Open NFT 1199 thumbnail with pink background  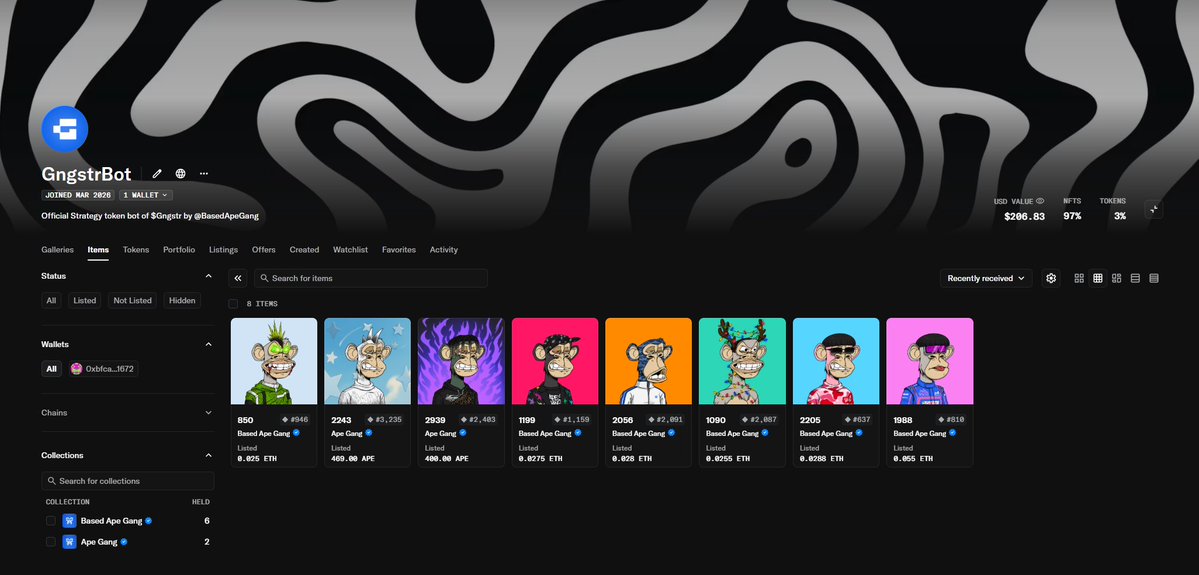click(x=554, y=361)
